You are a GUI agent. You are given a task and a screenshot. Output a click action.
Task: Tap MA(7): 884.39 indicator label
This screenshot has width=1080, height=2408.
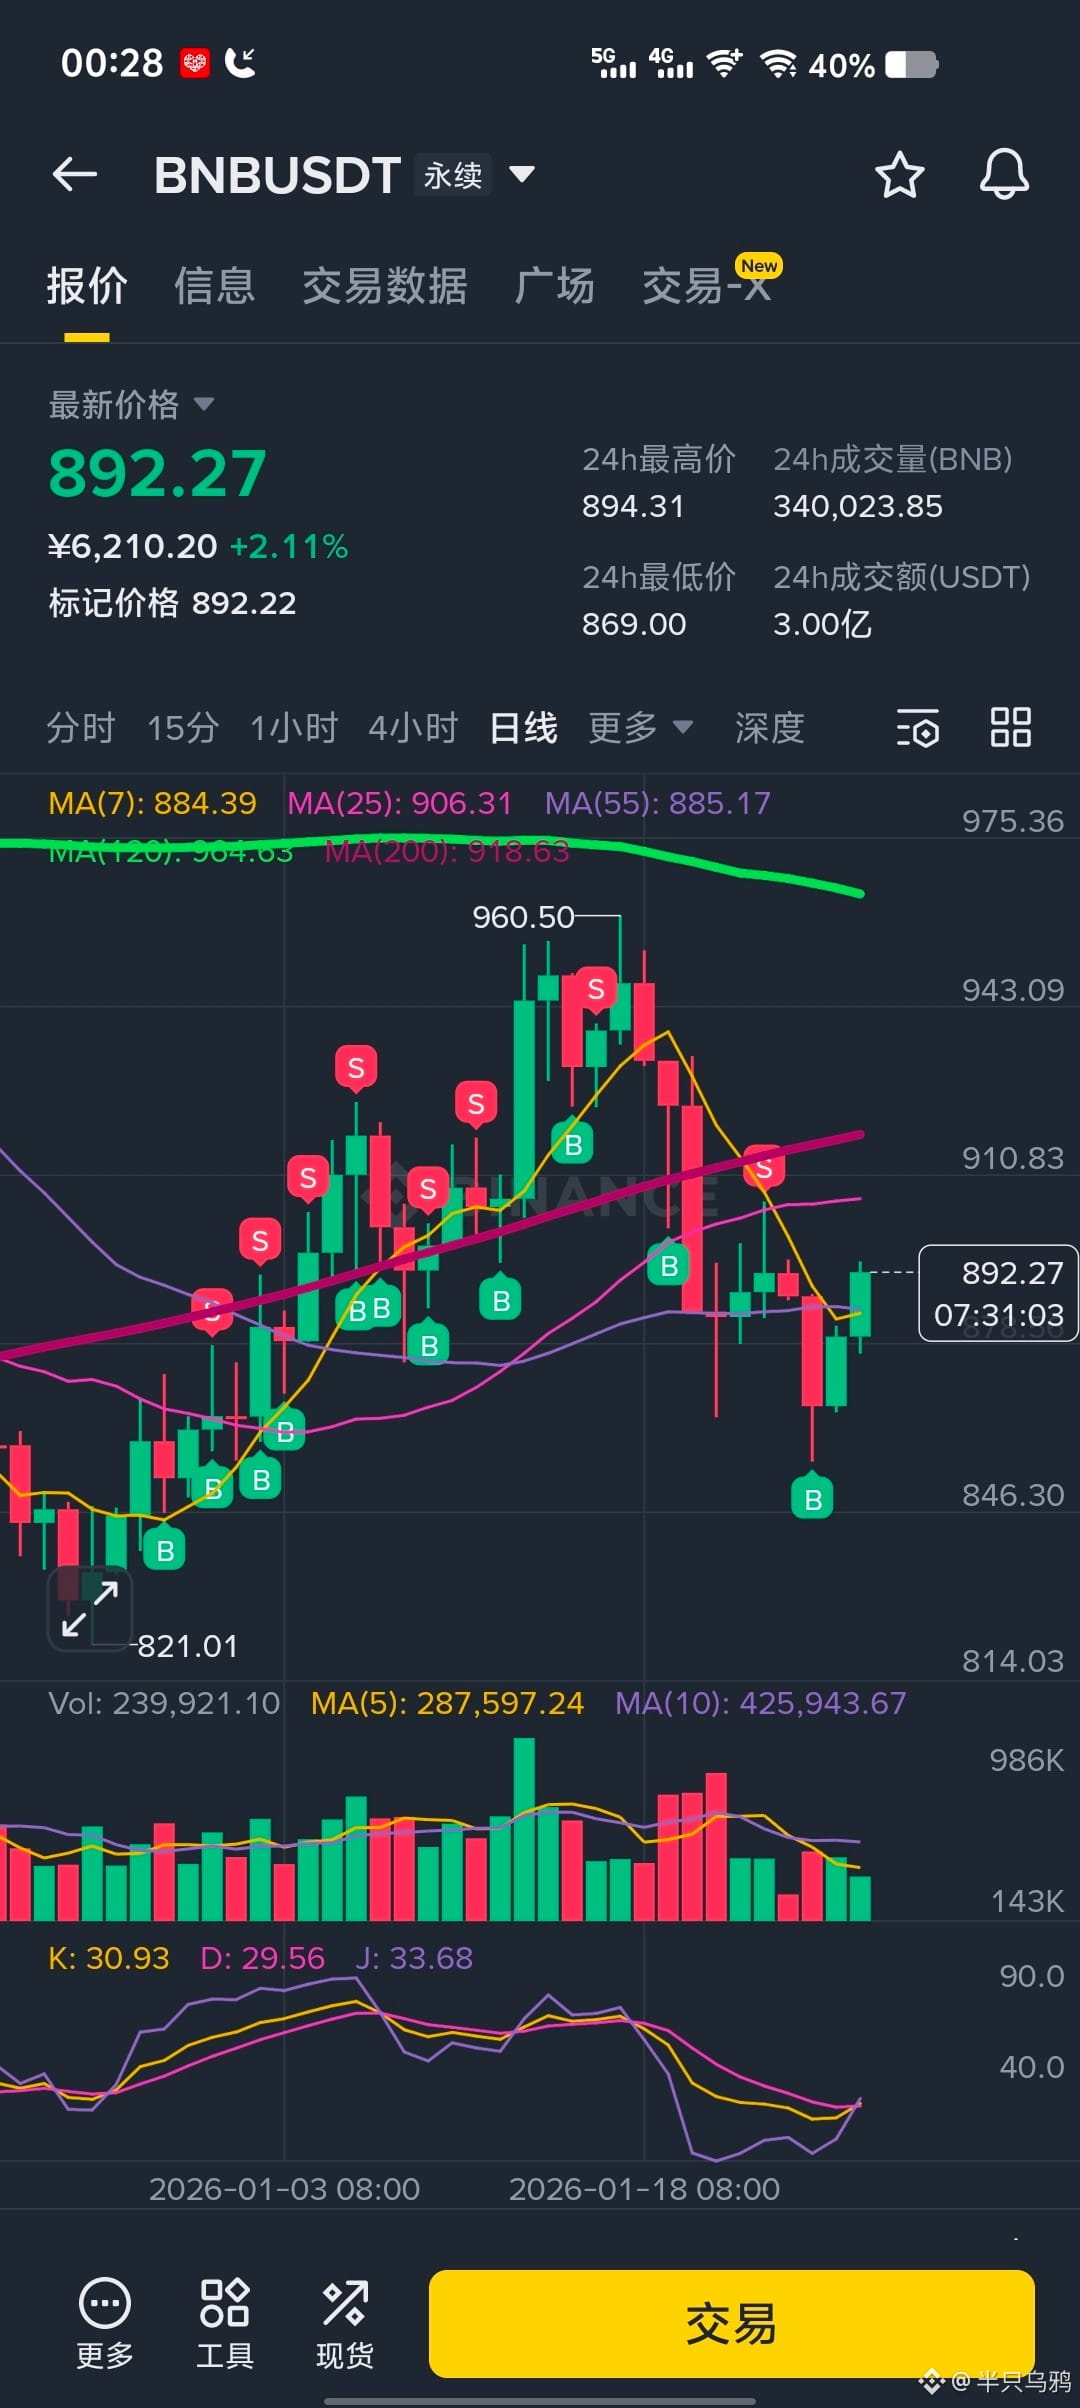click(152, 803)
